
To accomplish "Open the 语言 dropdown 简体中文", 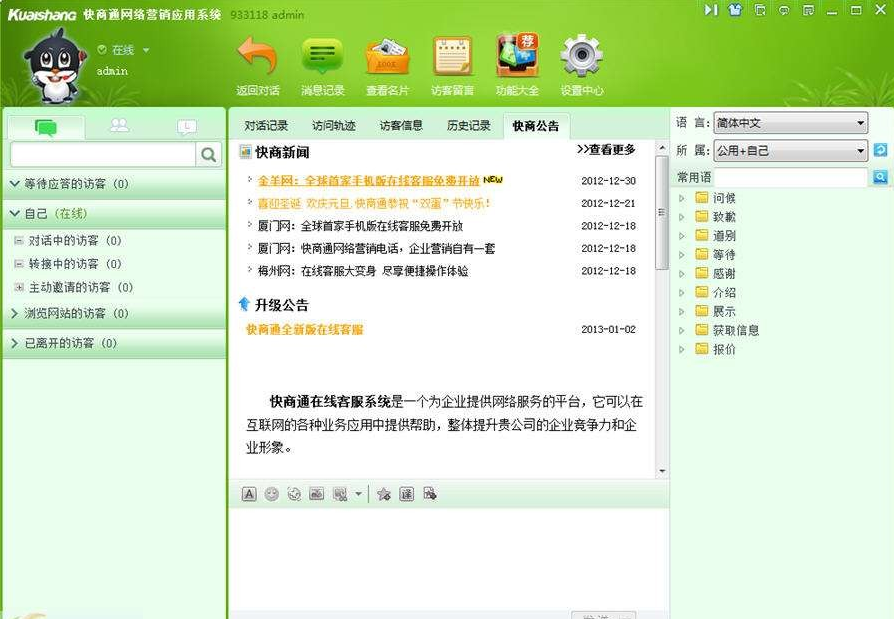I will tap(791, 123).
